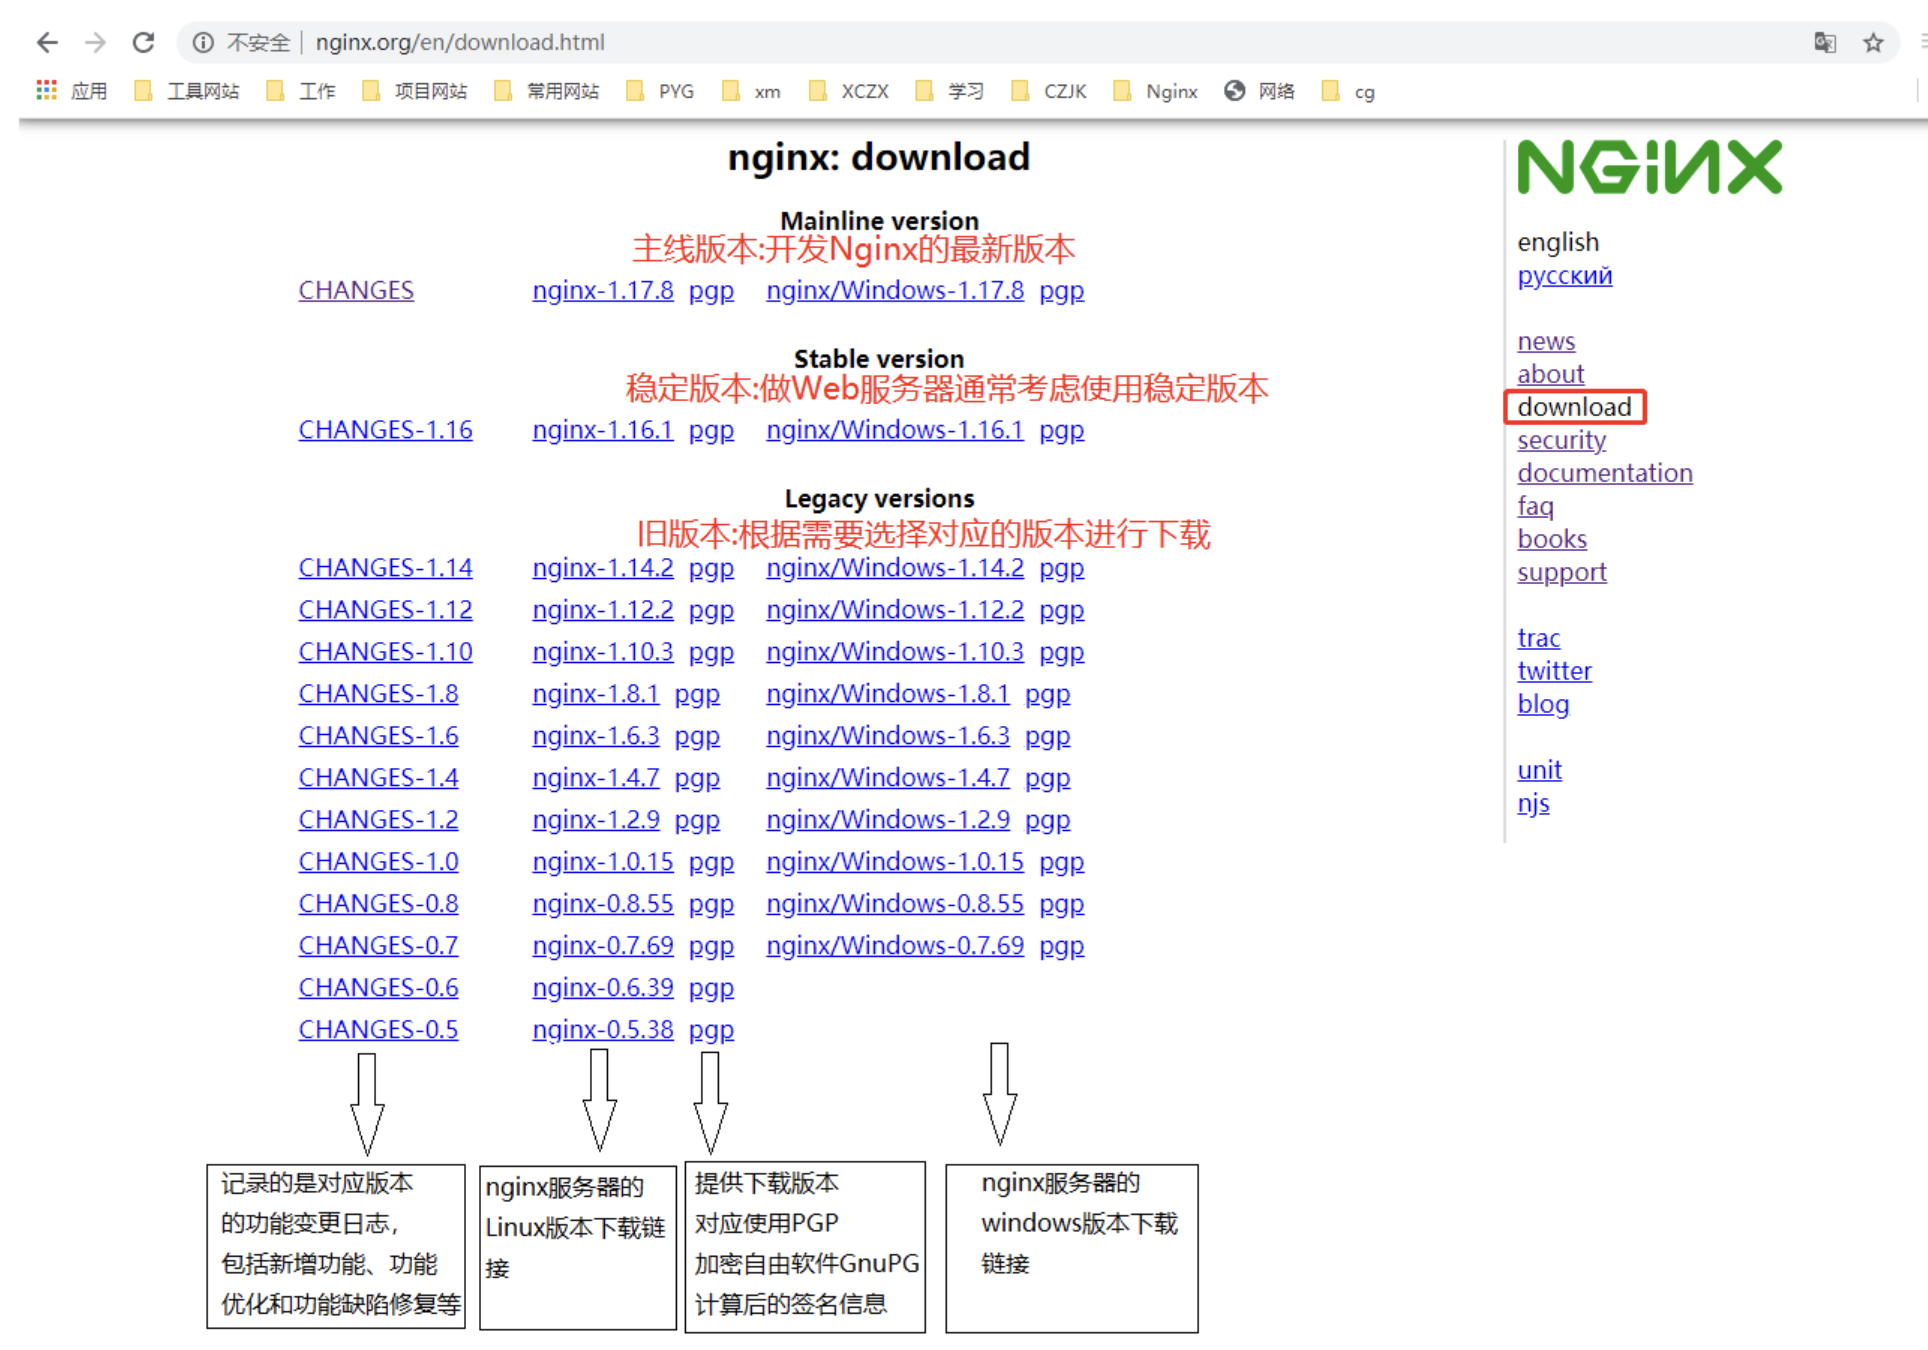Open 网络 globe bookmark
This screenshot has height=1350, width=1928.
click(x=1260, y=91)
